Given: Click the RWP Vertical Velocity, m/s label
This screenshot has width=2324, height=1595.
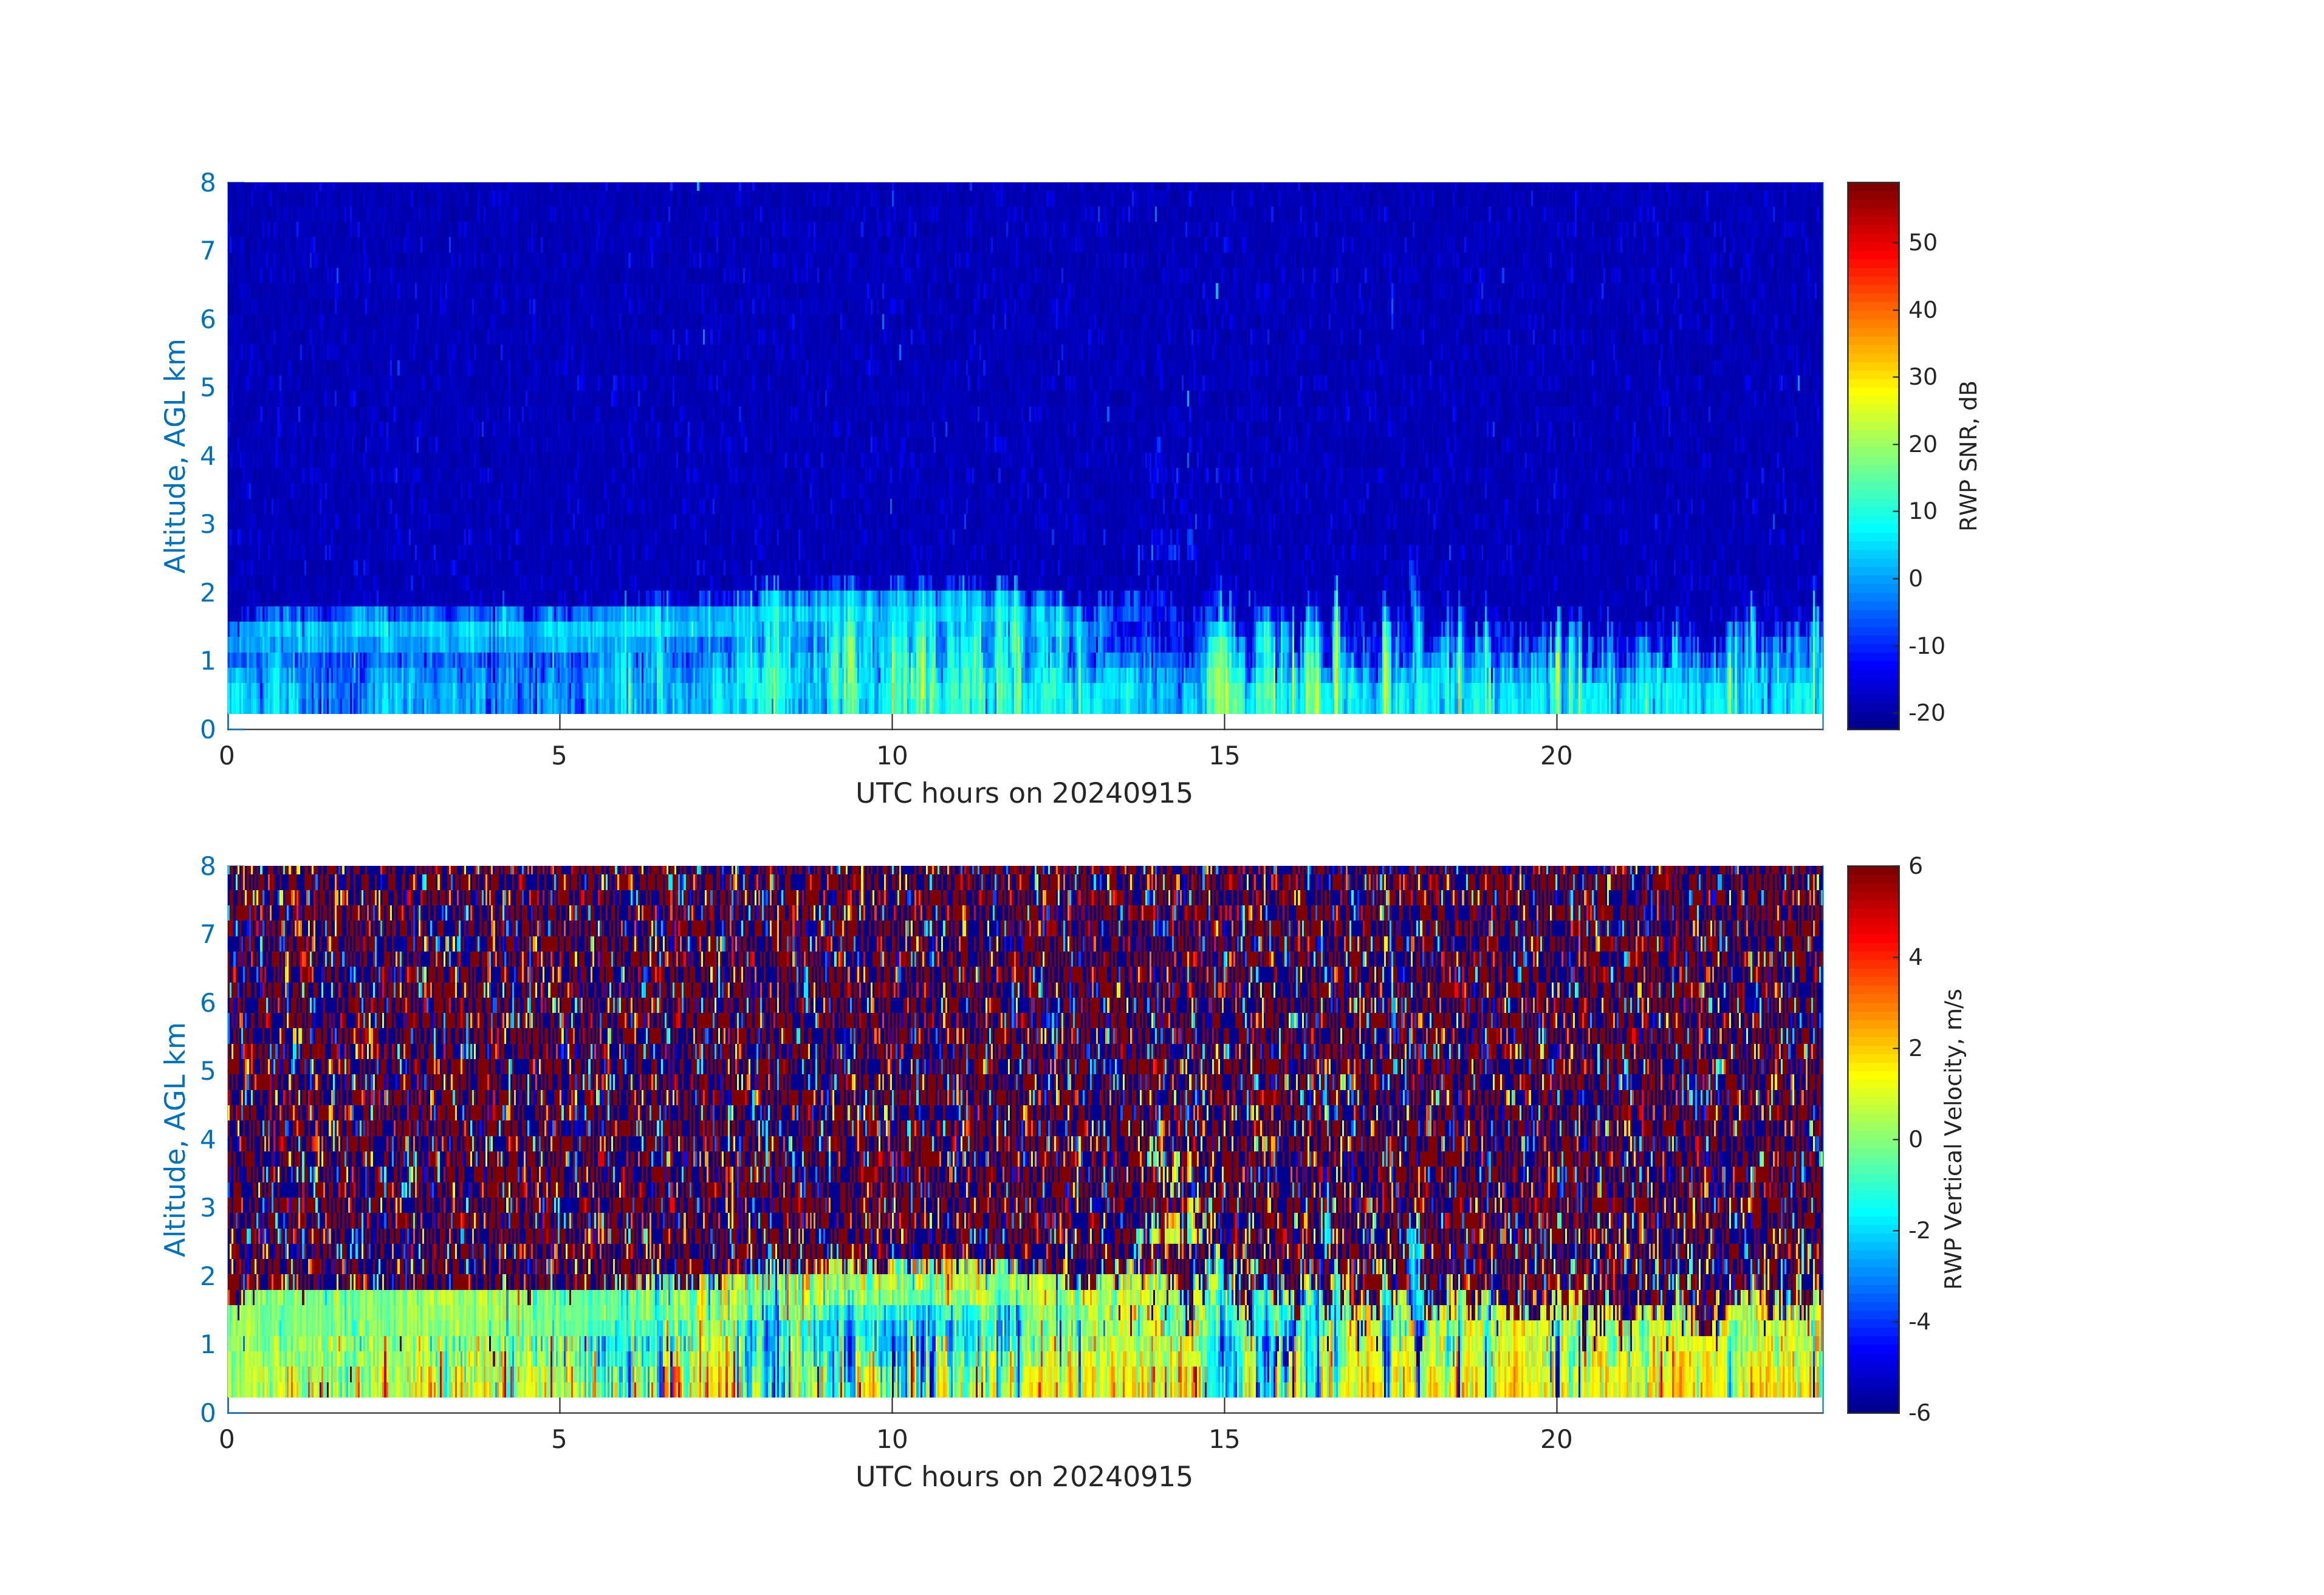Looking at the screenshot, I should 1953,1138.
